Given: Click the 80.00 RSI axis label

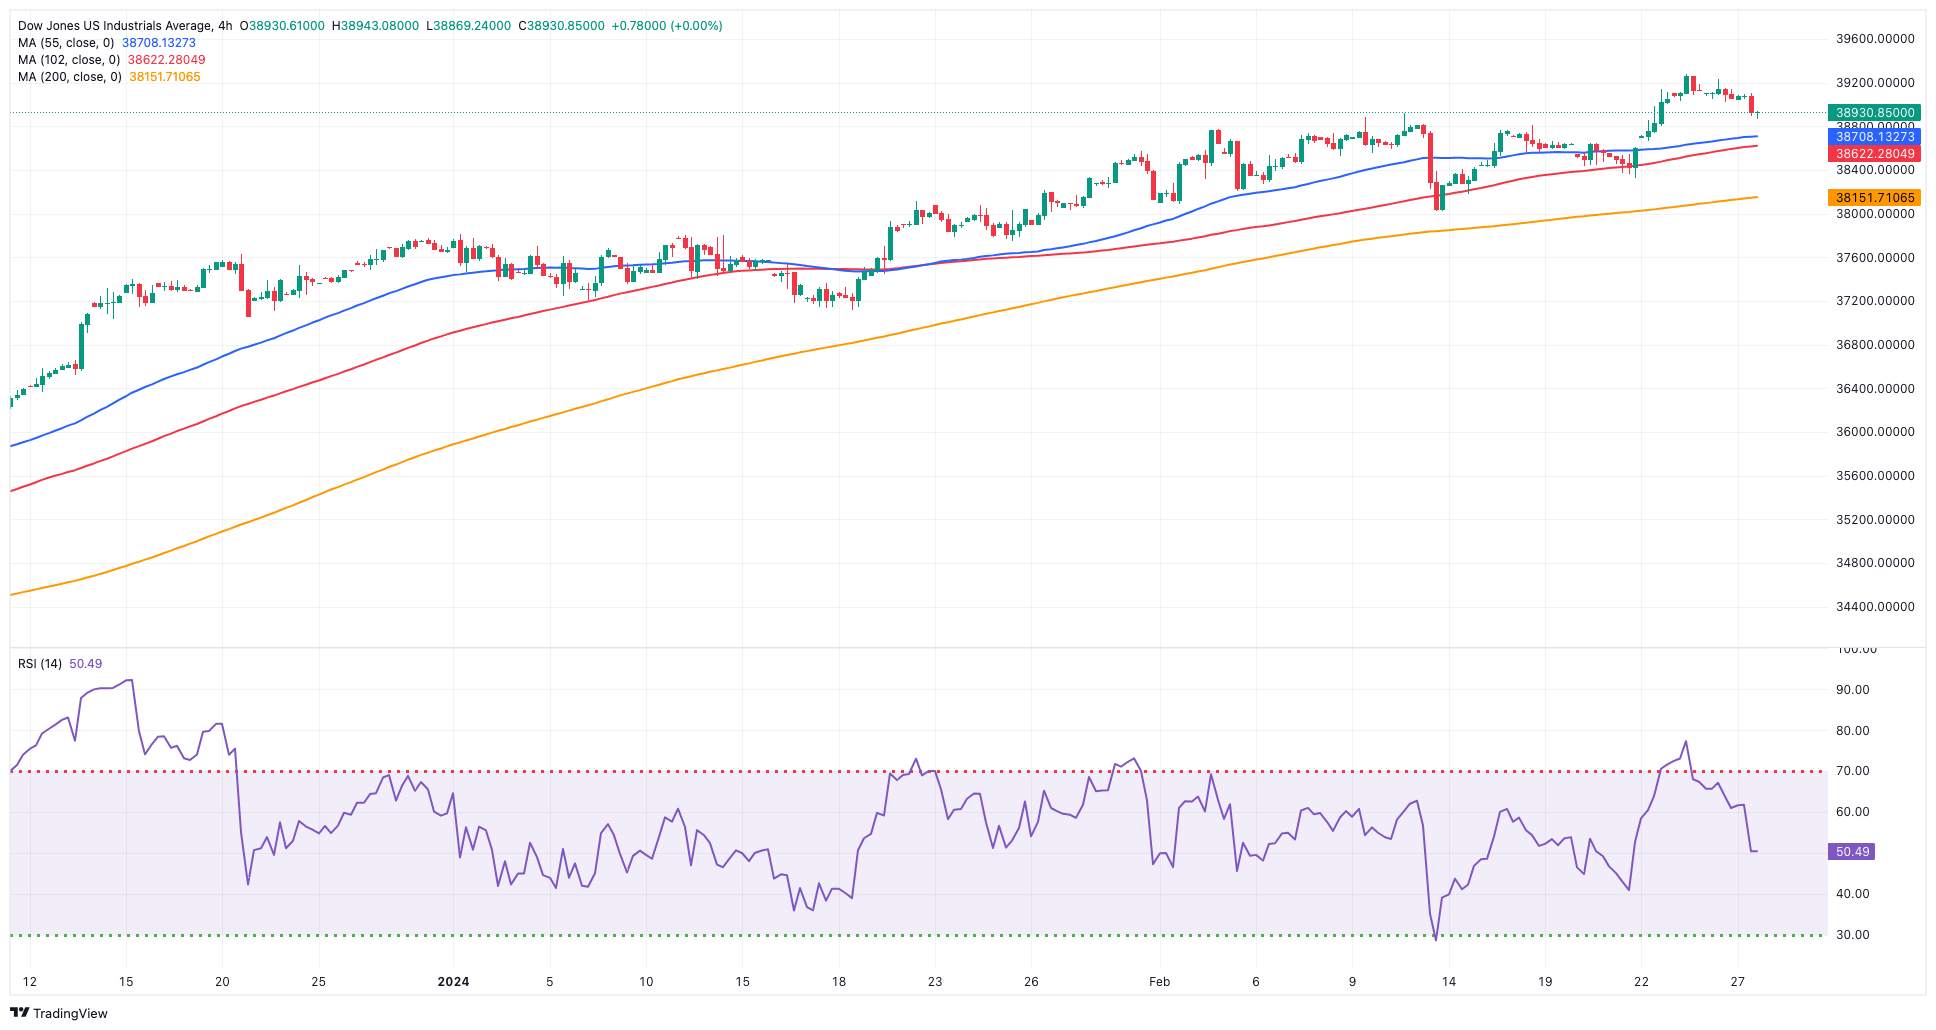Looking at the screenshot, I should [1852, 731].
